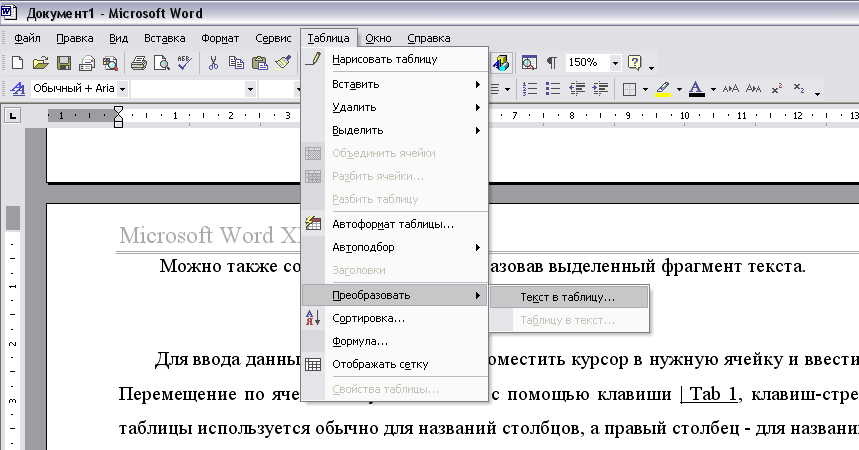Toggle the Отображать сетку gridlines option
The width and height of the screenshot is (859, 450).
(394, 364)
